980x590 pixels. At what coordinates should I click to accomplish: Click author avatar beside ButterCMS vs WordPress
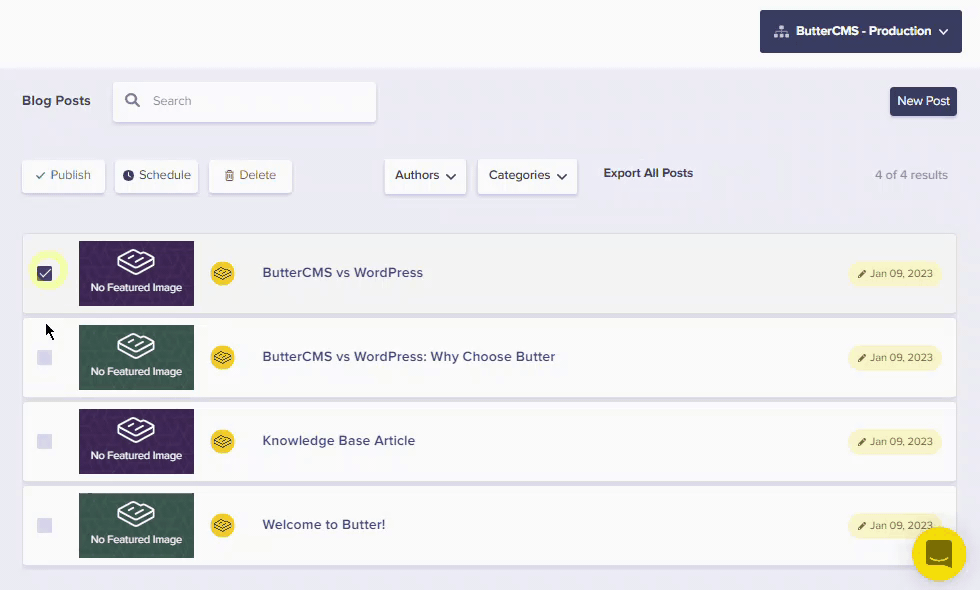click(222, 273)
